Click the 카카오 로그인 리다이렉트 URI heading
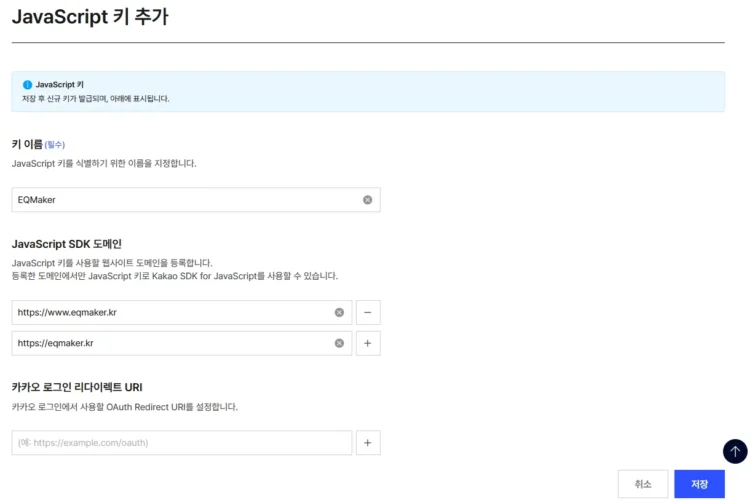The width and height of the screenshot is (755, 500). [x=77, y=387]
